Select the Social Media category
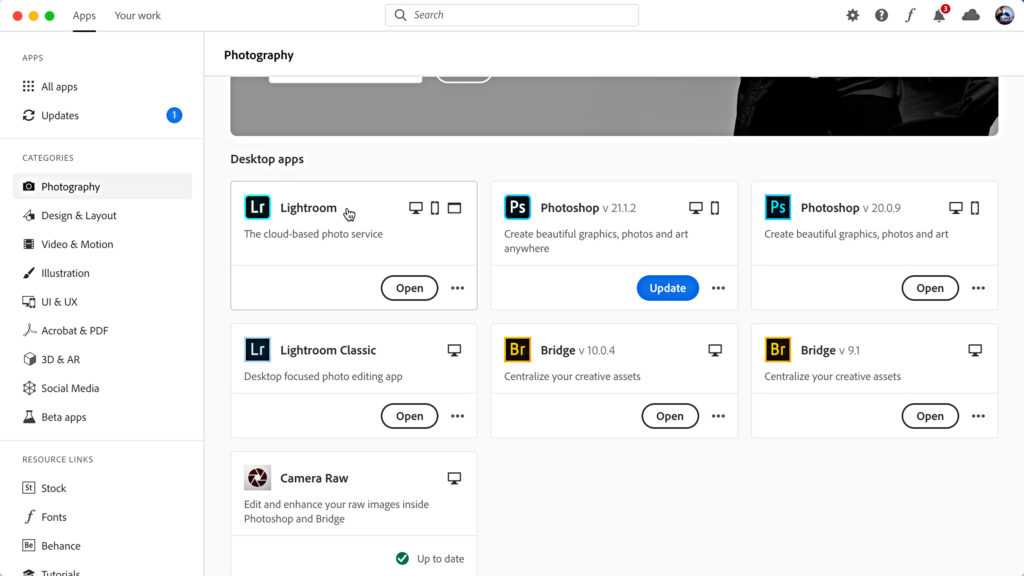 point(102,388)
